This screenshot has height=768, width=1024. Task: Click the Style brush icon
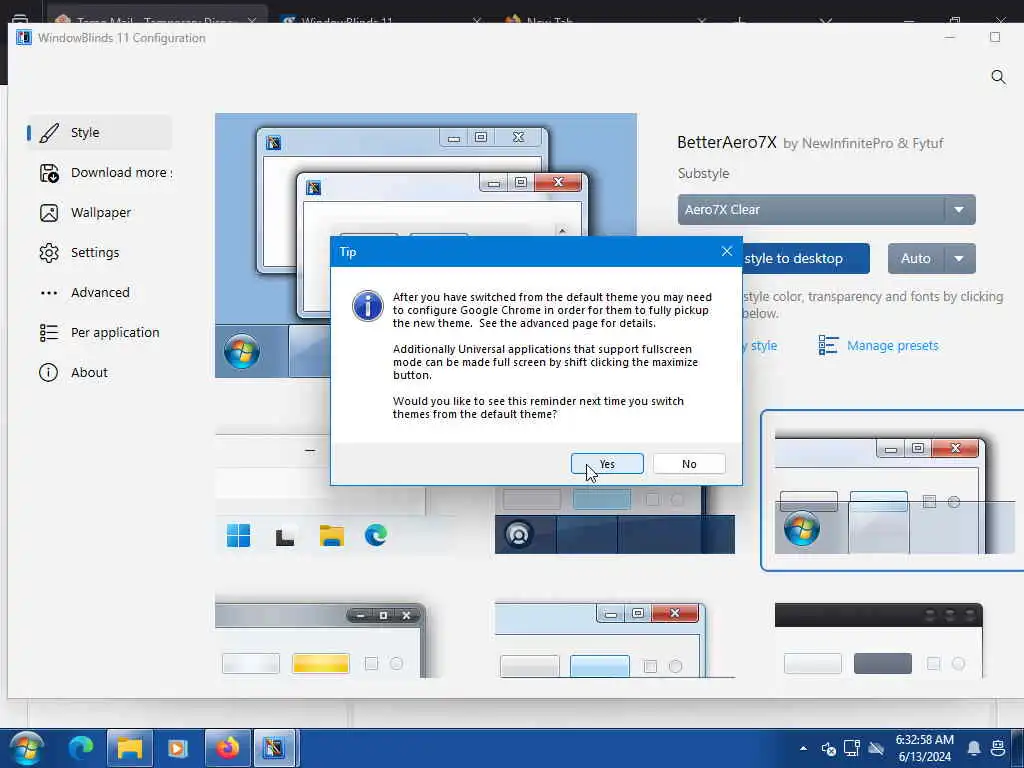point(49,133)
